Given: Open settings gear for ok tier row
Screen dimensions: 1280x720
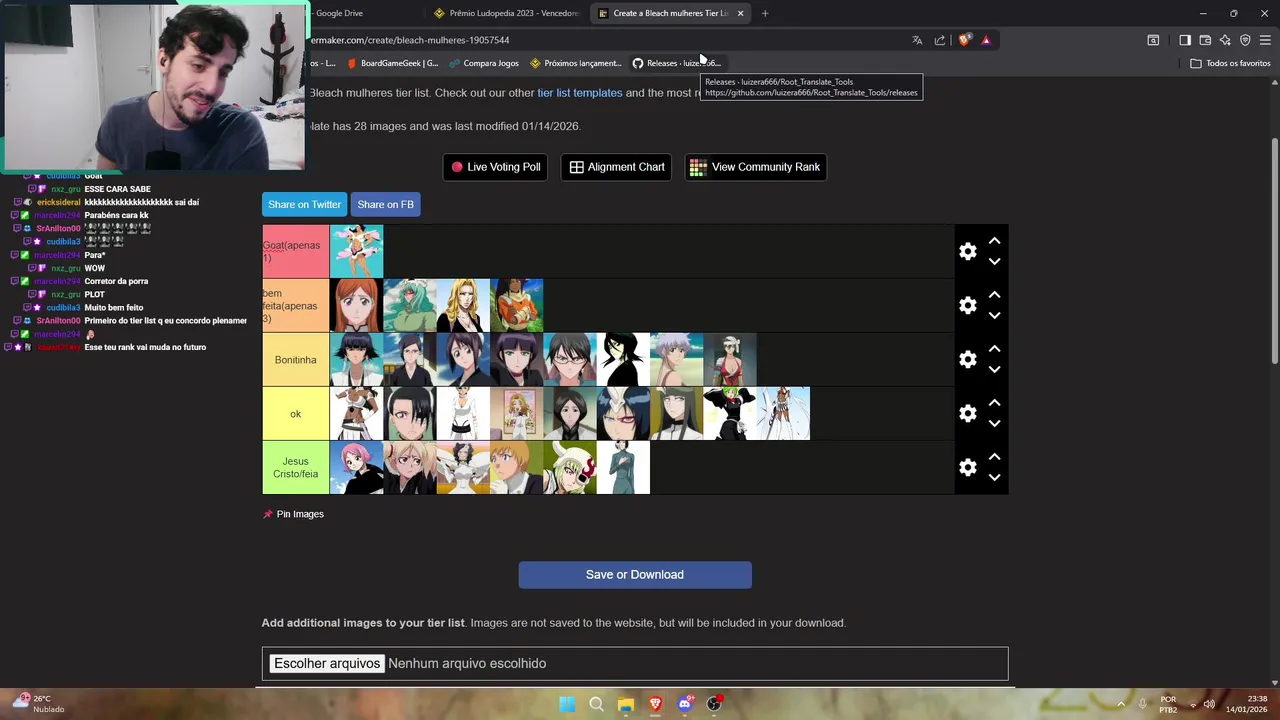Looking at the screenshot, I should 967,413.
